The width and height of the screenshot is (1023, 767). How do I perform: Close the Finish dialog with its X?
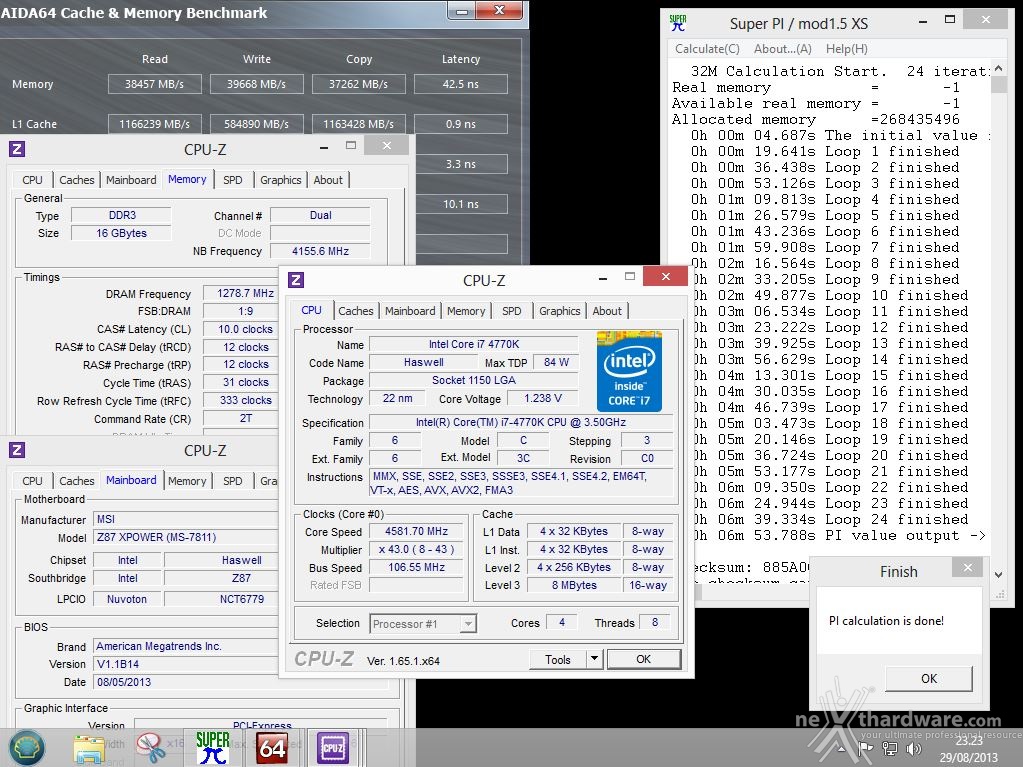click(968, 567)
